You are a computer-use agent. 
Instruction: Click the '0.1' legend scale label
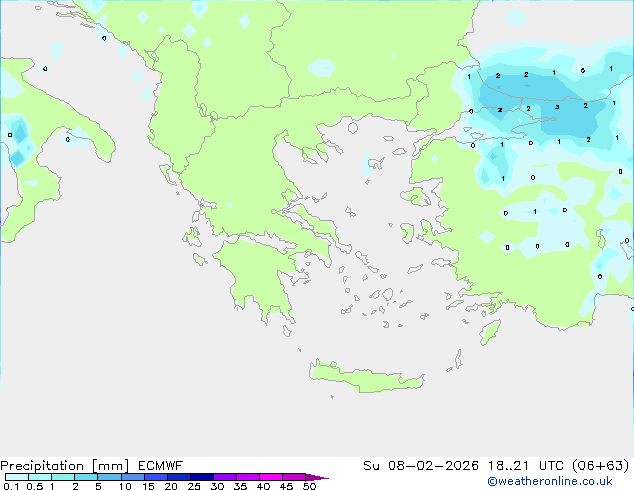[x=11, y=486]
